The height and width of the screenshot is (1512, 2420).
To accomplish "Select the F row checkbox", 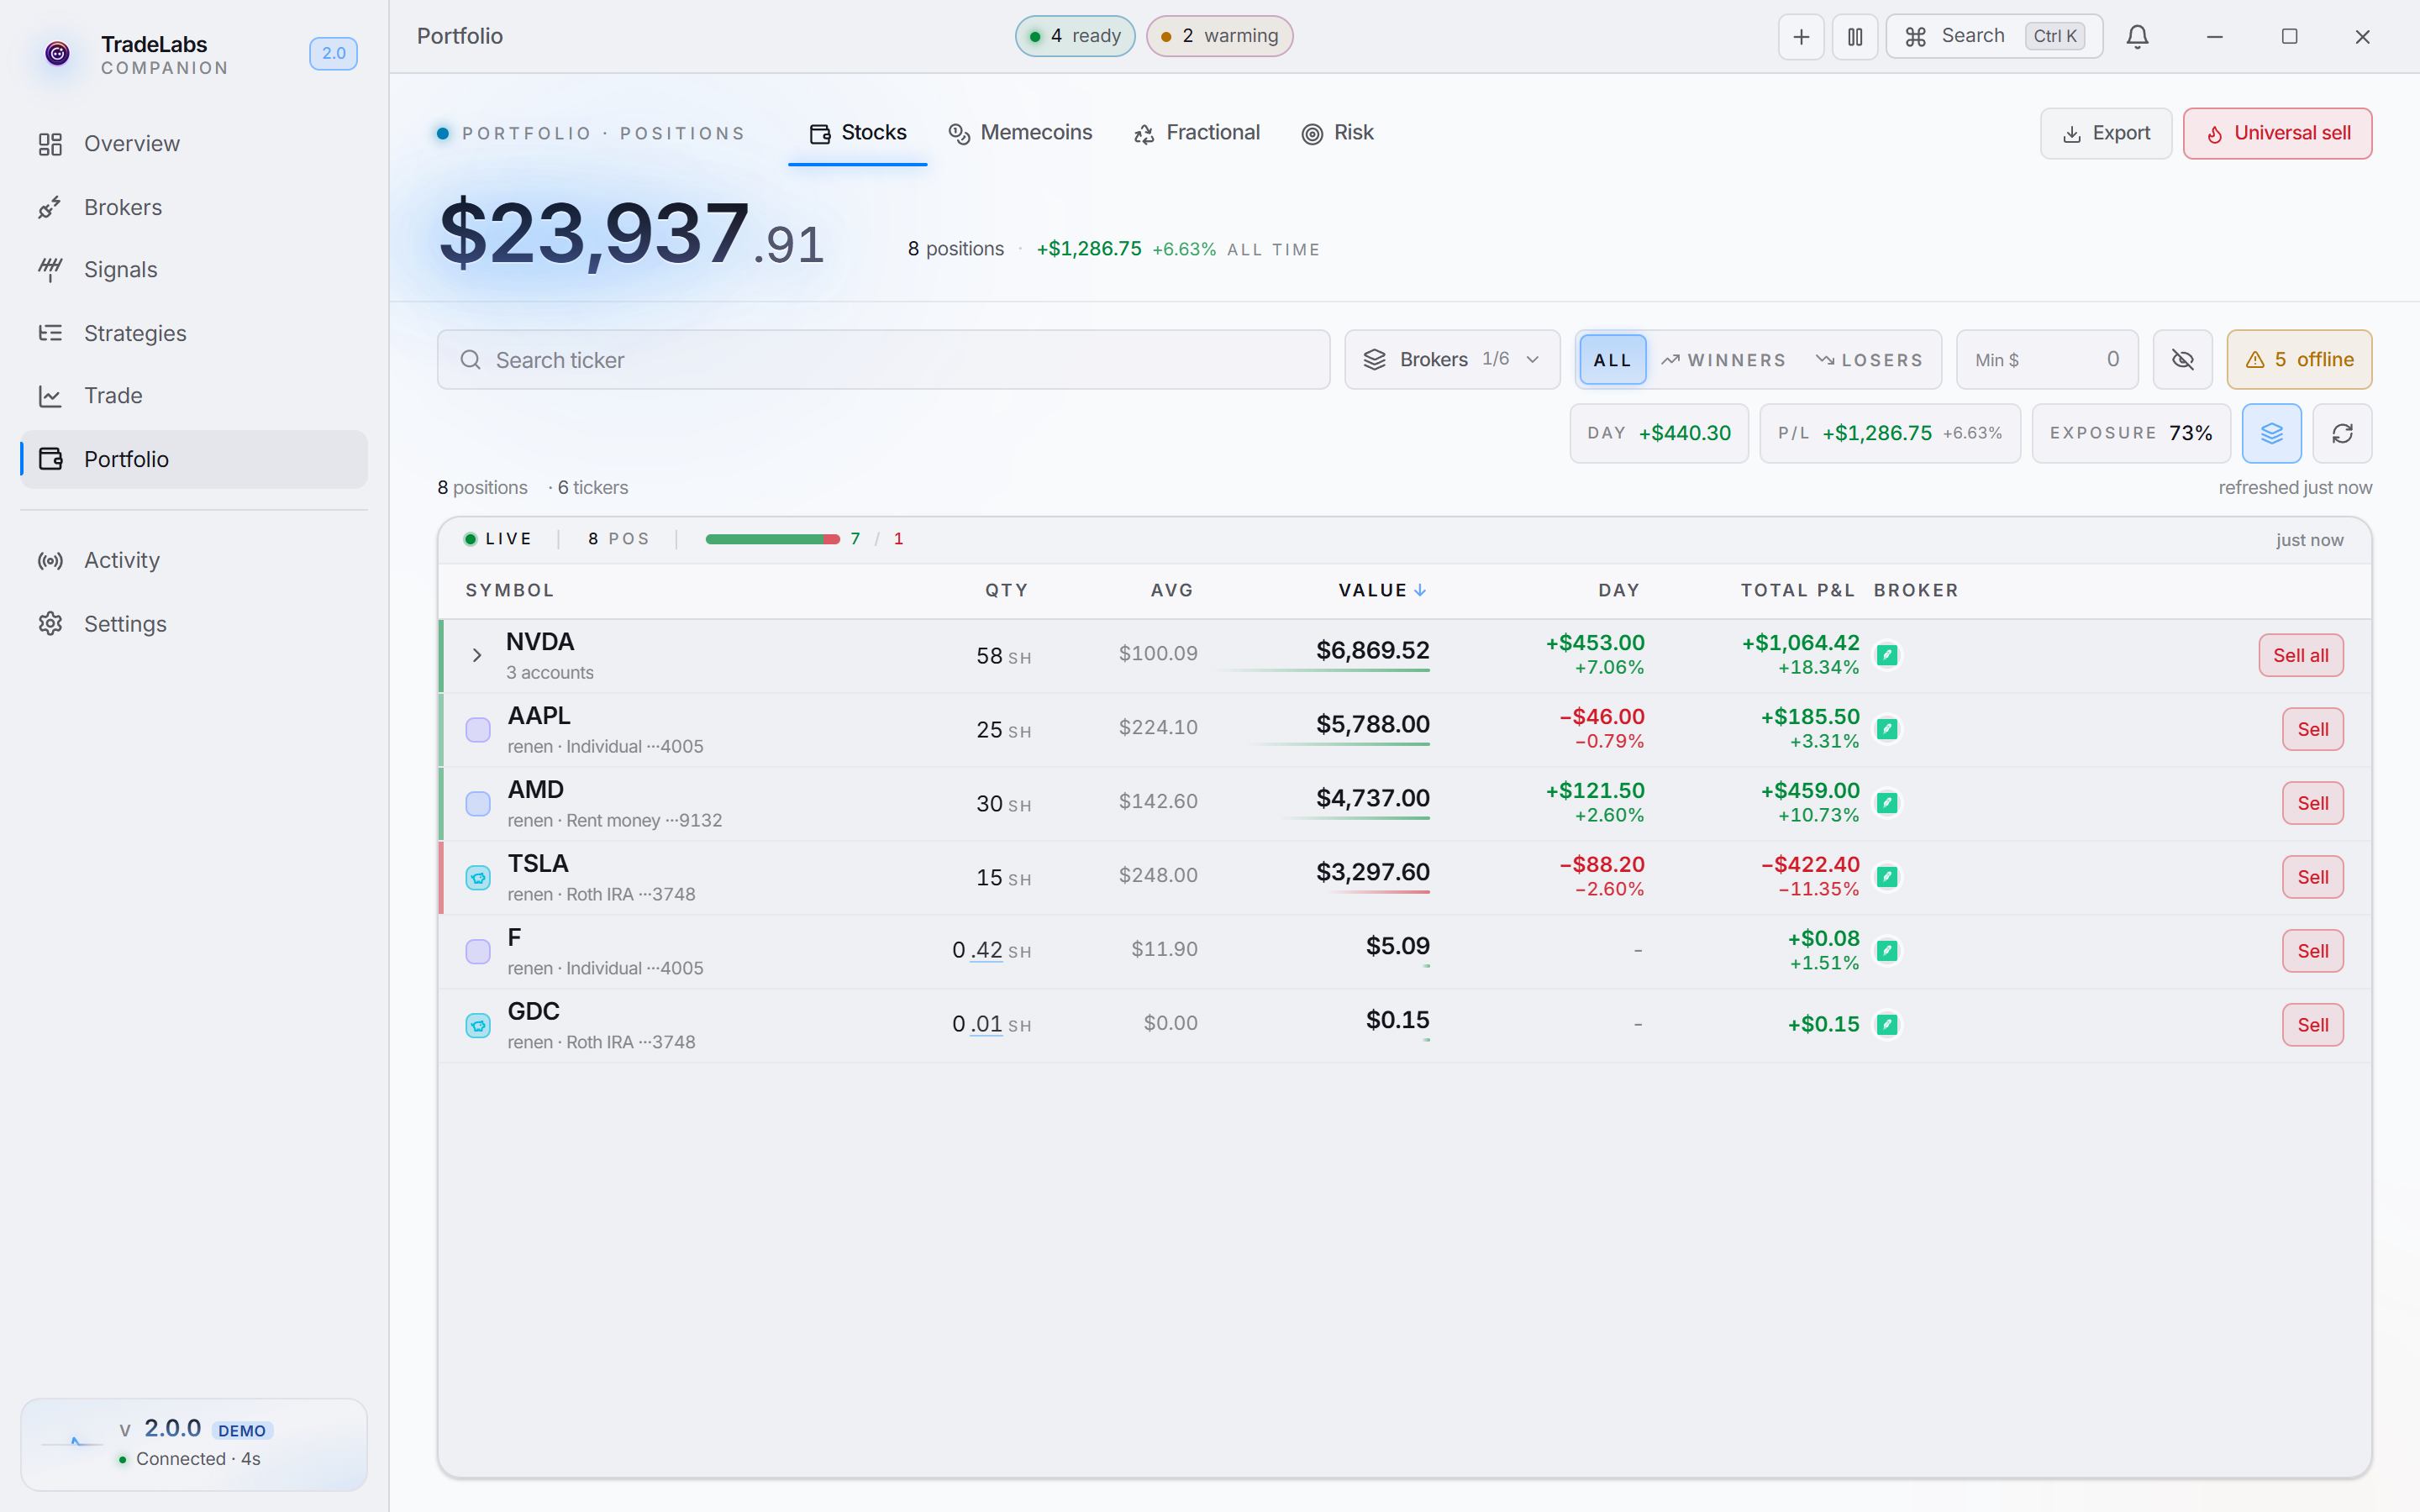I will [478, 952].
